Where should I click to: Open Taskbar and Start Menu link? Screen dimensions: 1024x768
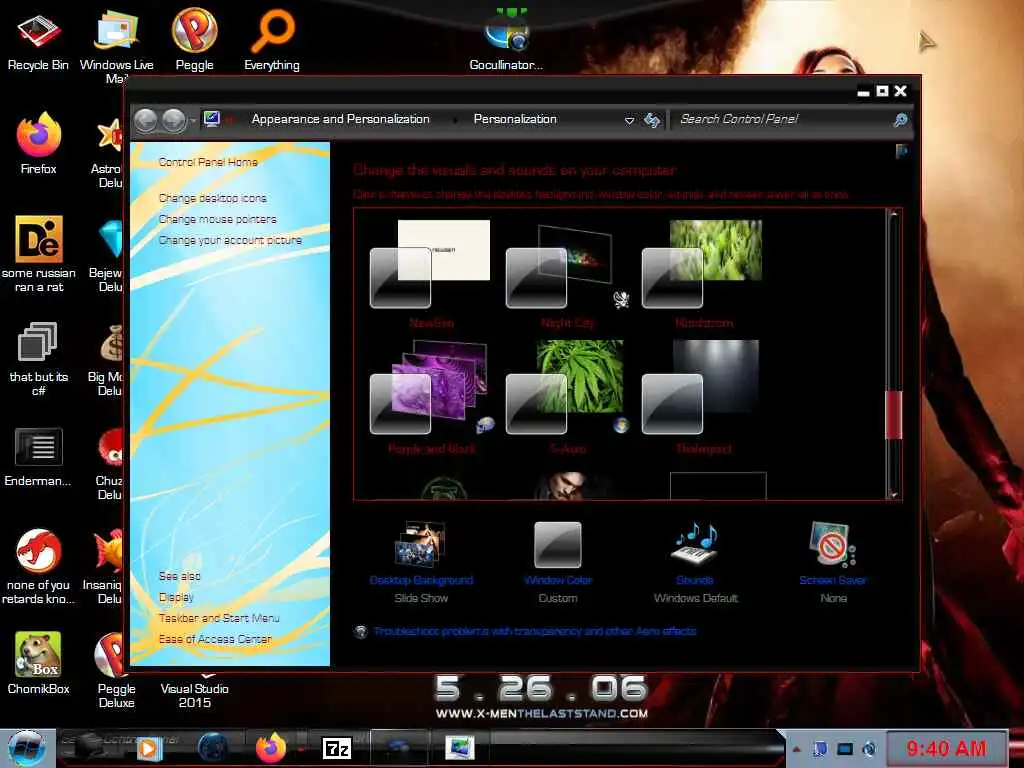tap(219, 618)
